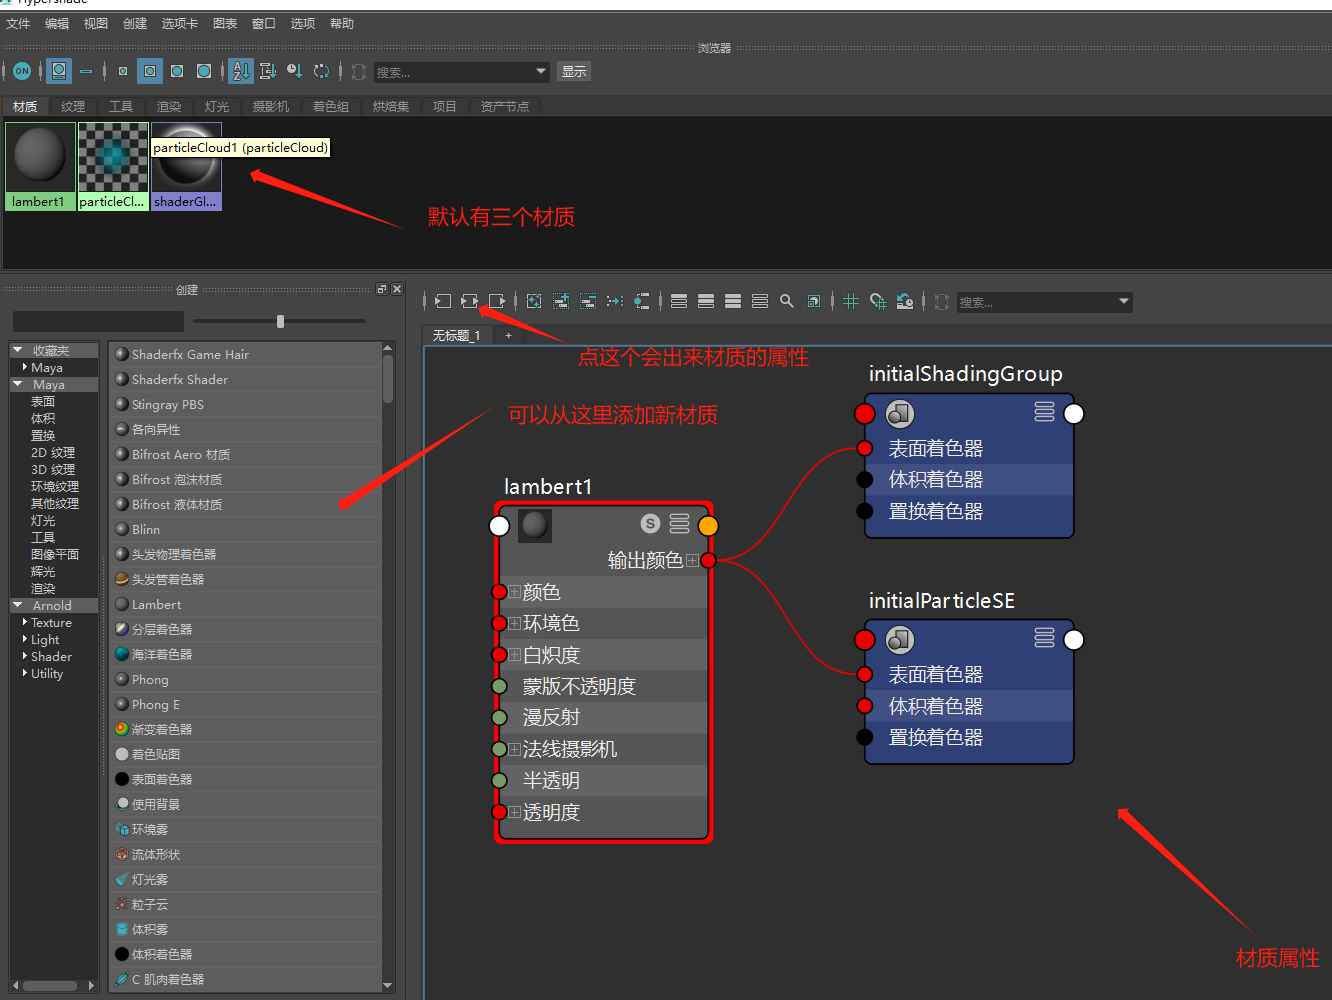The height and width of the screenshot is (1000, 1332).
Task: Switch browser to icon view mode
Action: pyautogui.click(x=59, y=71)
